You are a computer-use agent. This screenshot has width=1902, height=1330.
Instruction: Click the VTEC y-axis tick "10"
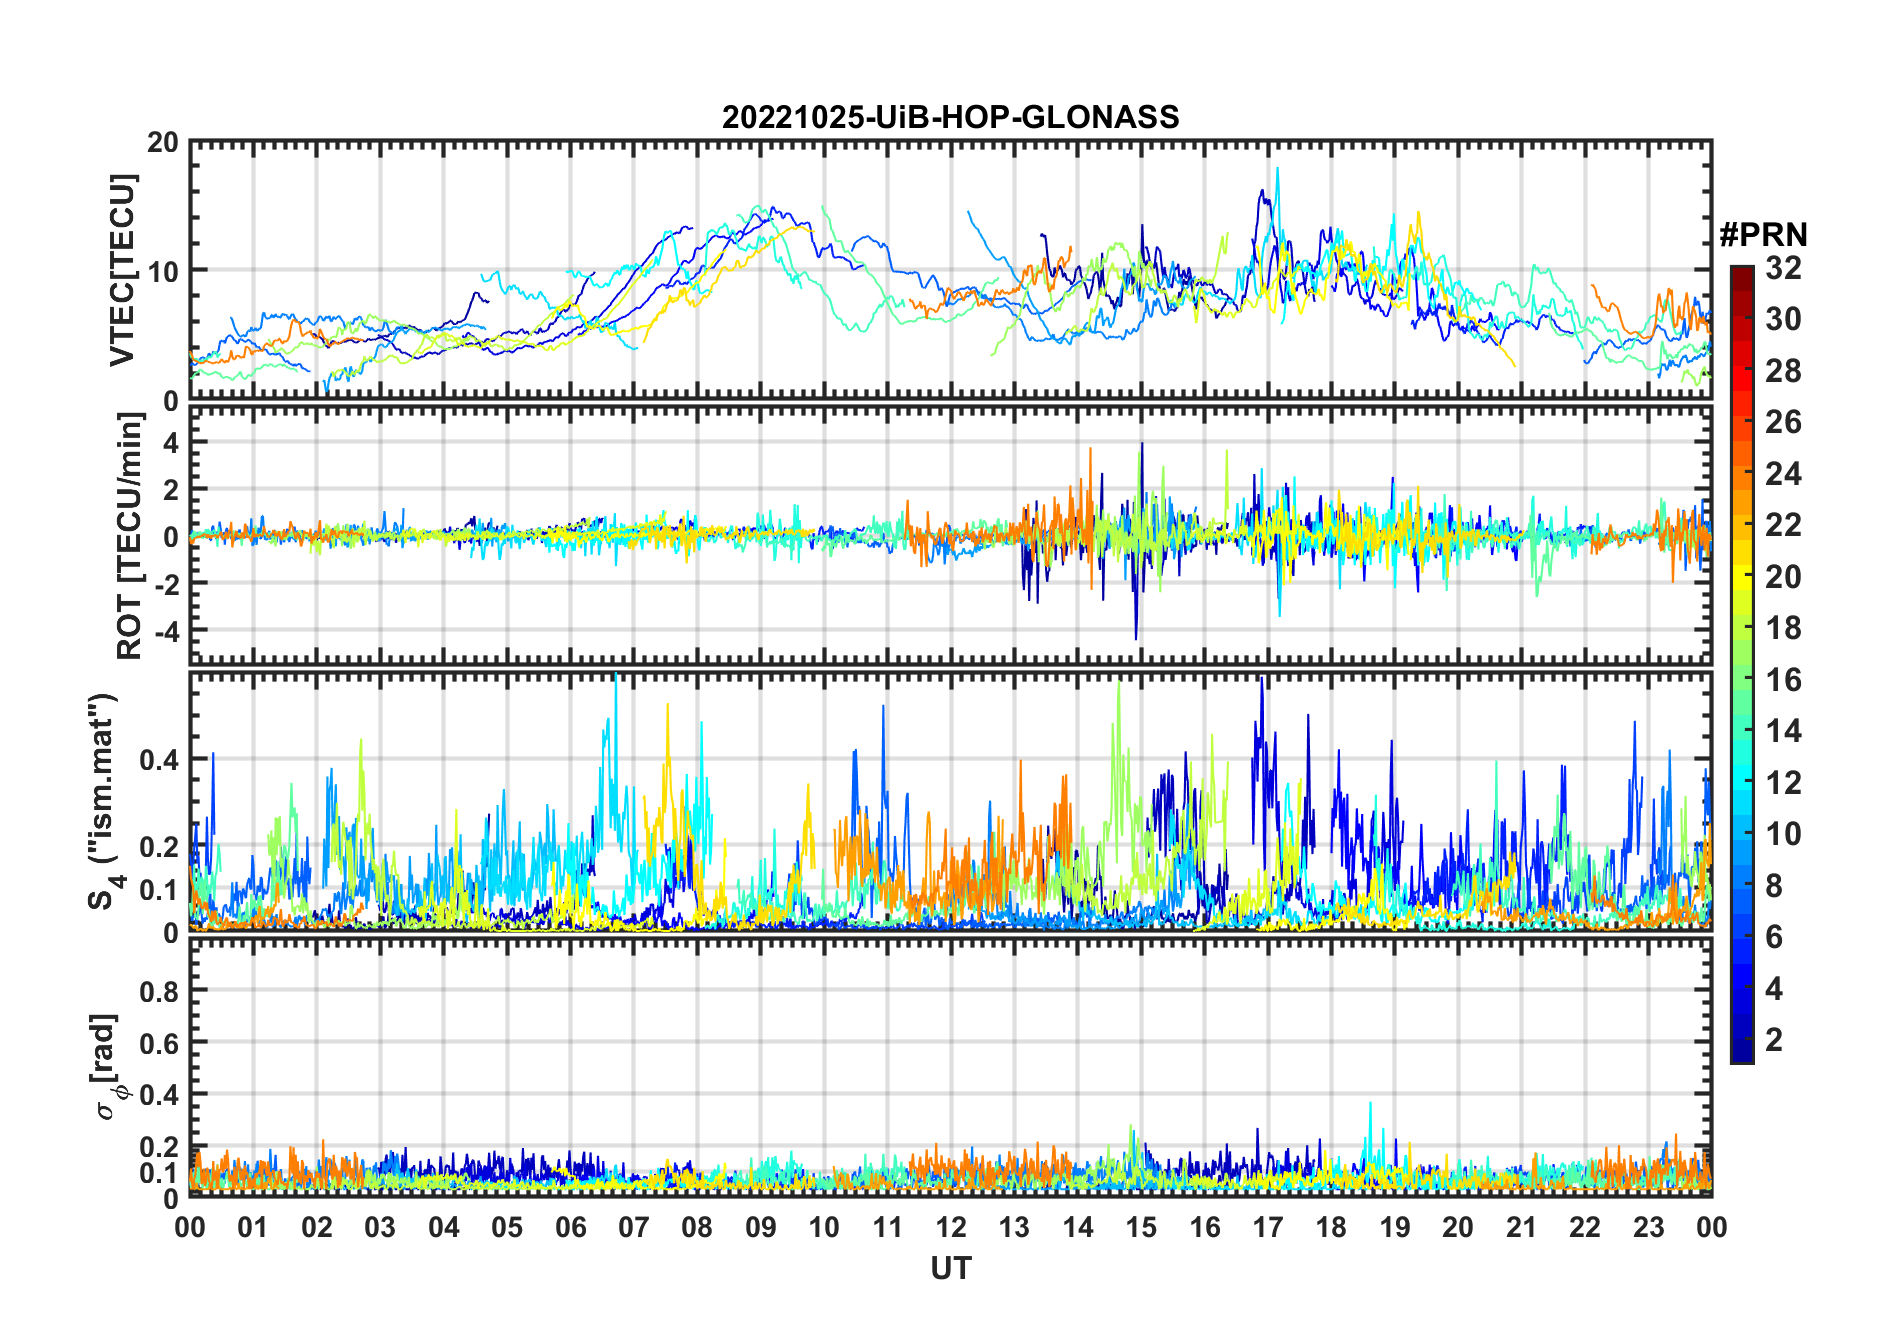tap(163, 271)
